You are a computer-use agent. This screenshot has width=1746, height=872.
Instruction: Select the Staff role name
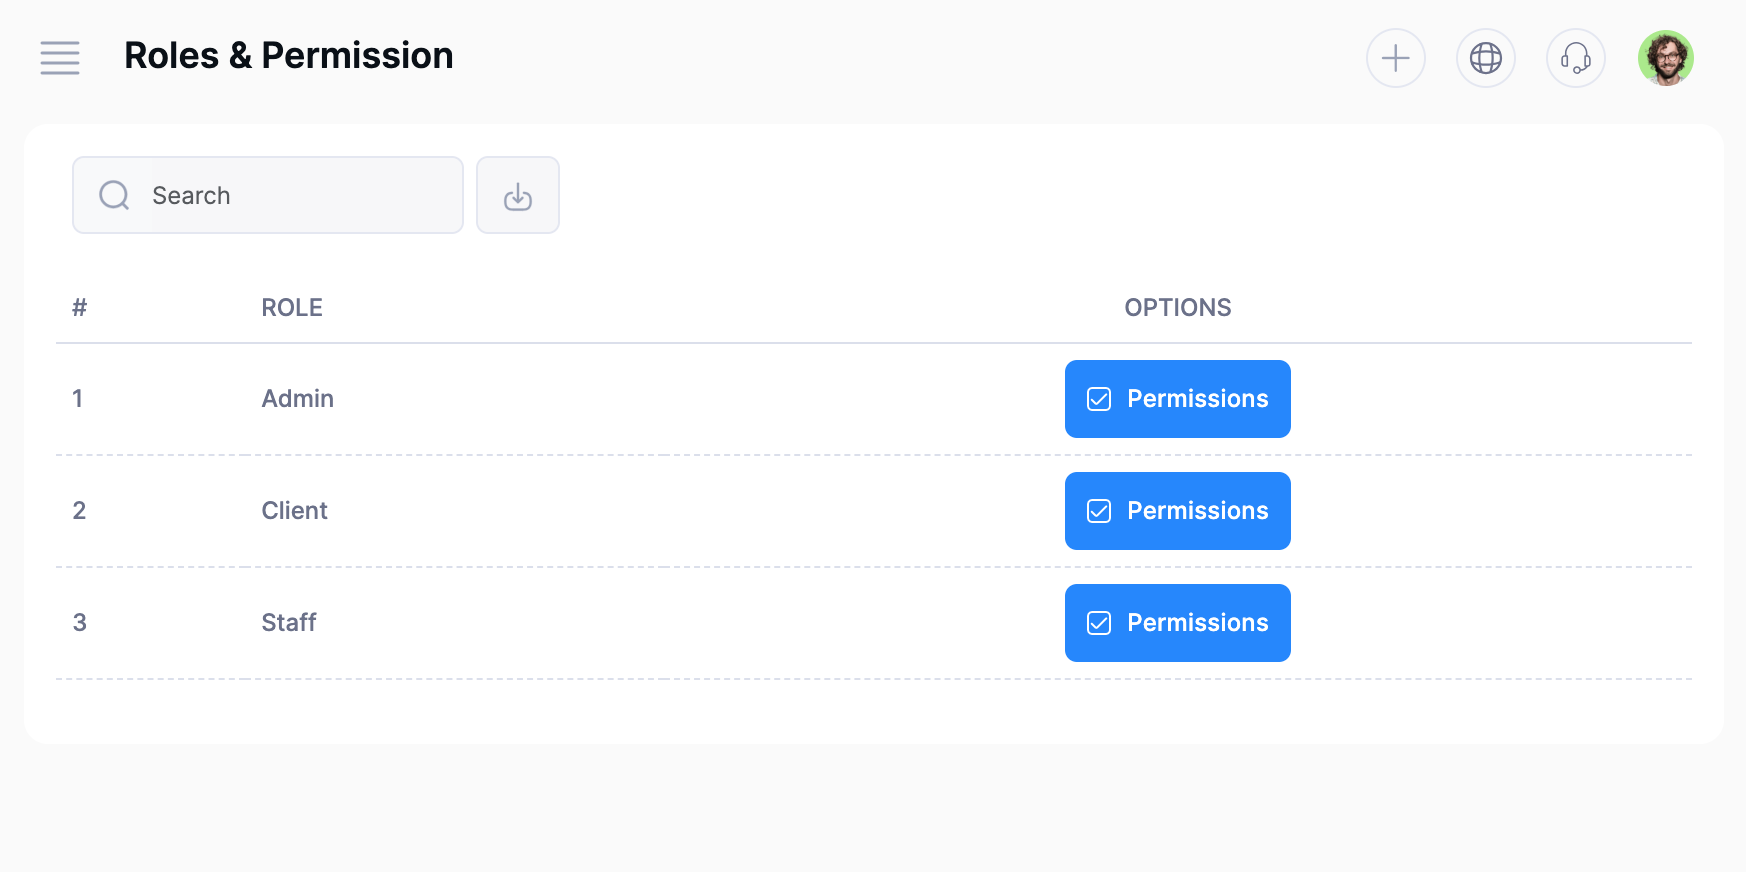(x=288, y=623)
